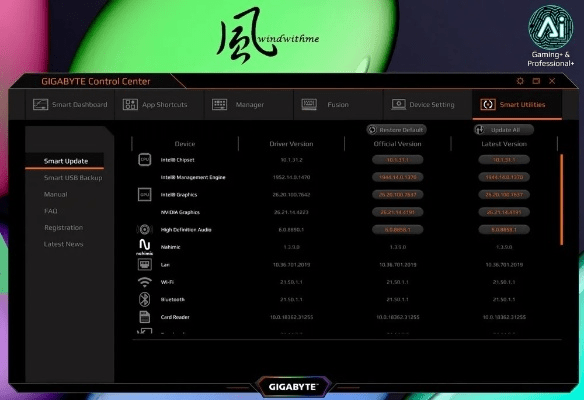This screenshot has height=400, width=584.
Task: Click the speaker icon beside High Definition Audio
Action: pos(145,229)
